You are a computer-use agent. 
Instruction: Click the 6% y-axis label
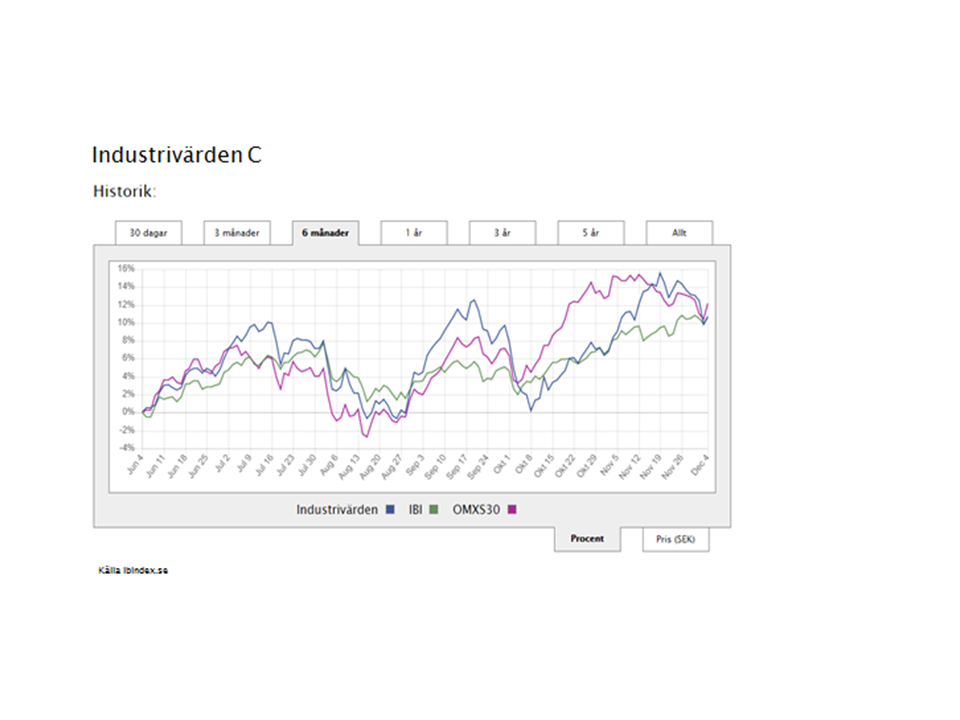tap(127, 358)
